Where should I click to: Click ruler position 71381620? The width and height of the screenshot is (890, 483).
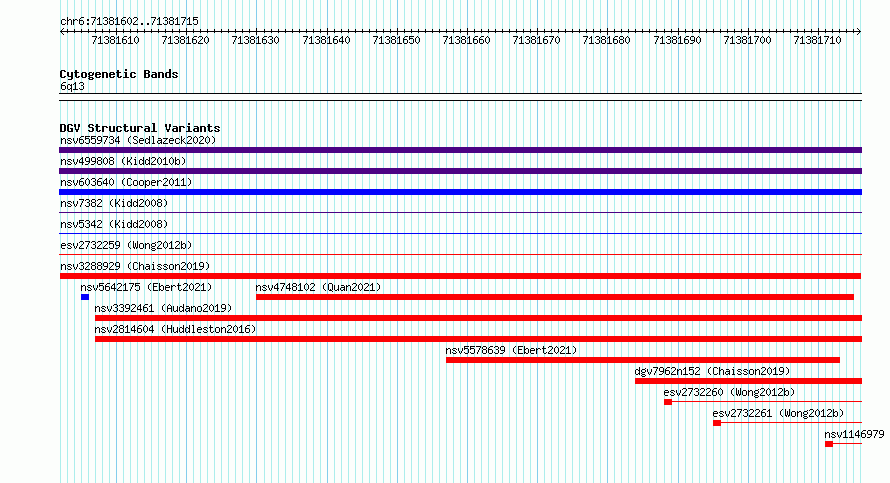pos(186,40)
